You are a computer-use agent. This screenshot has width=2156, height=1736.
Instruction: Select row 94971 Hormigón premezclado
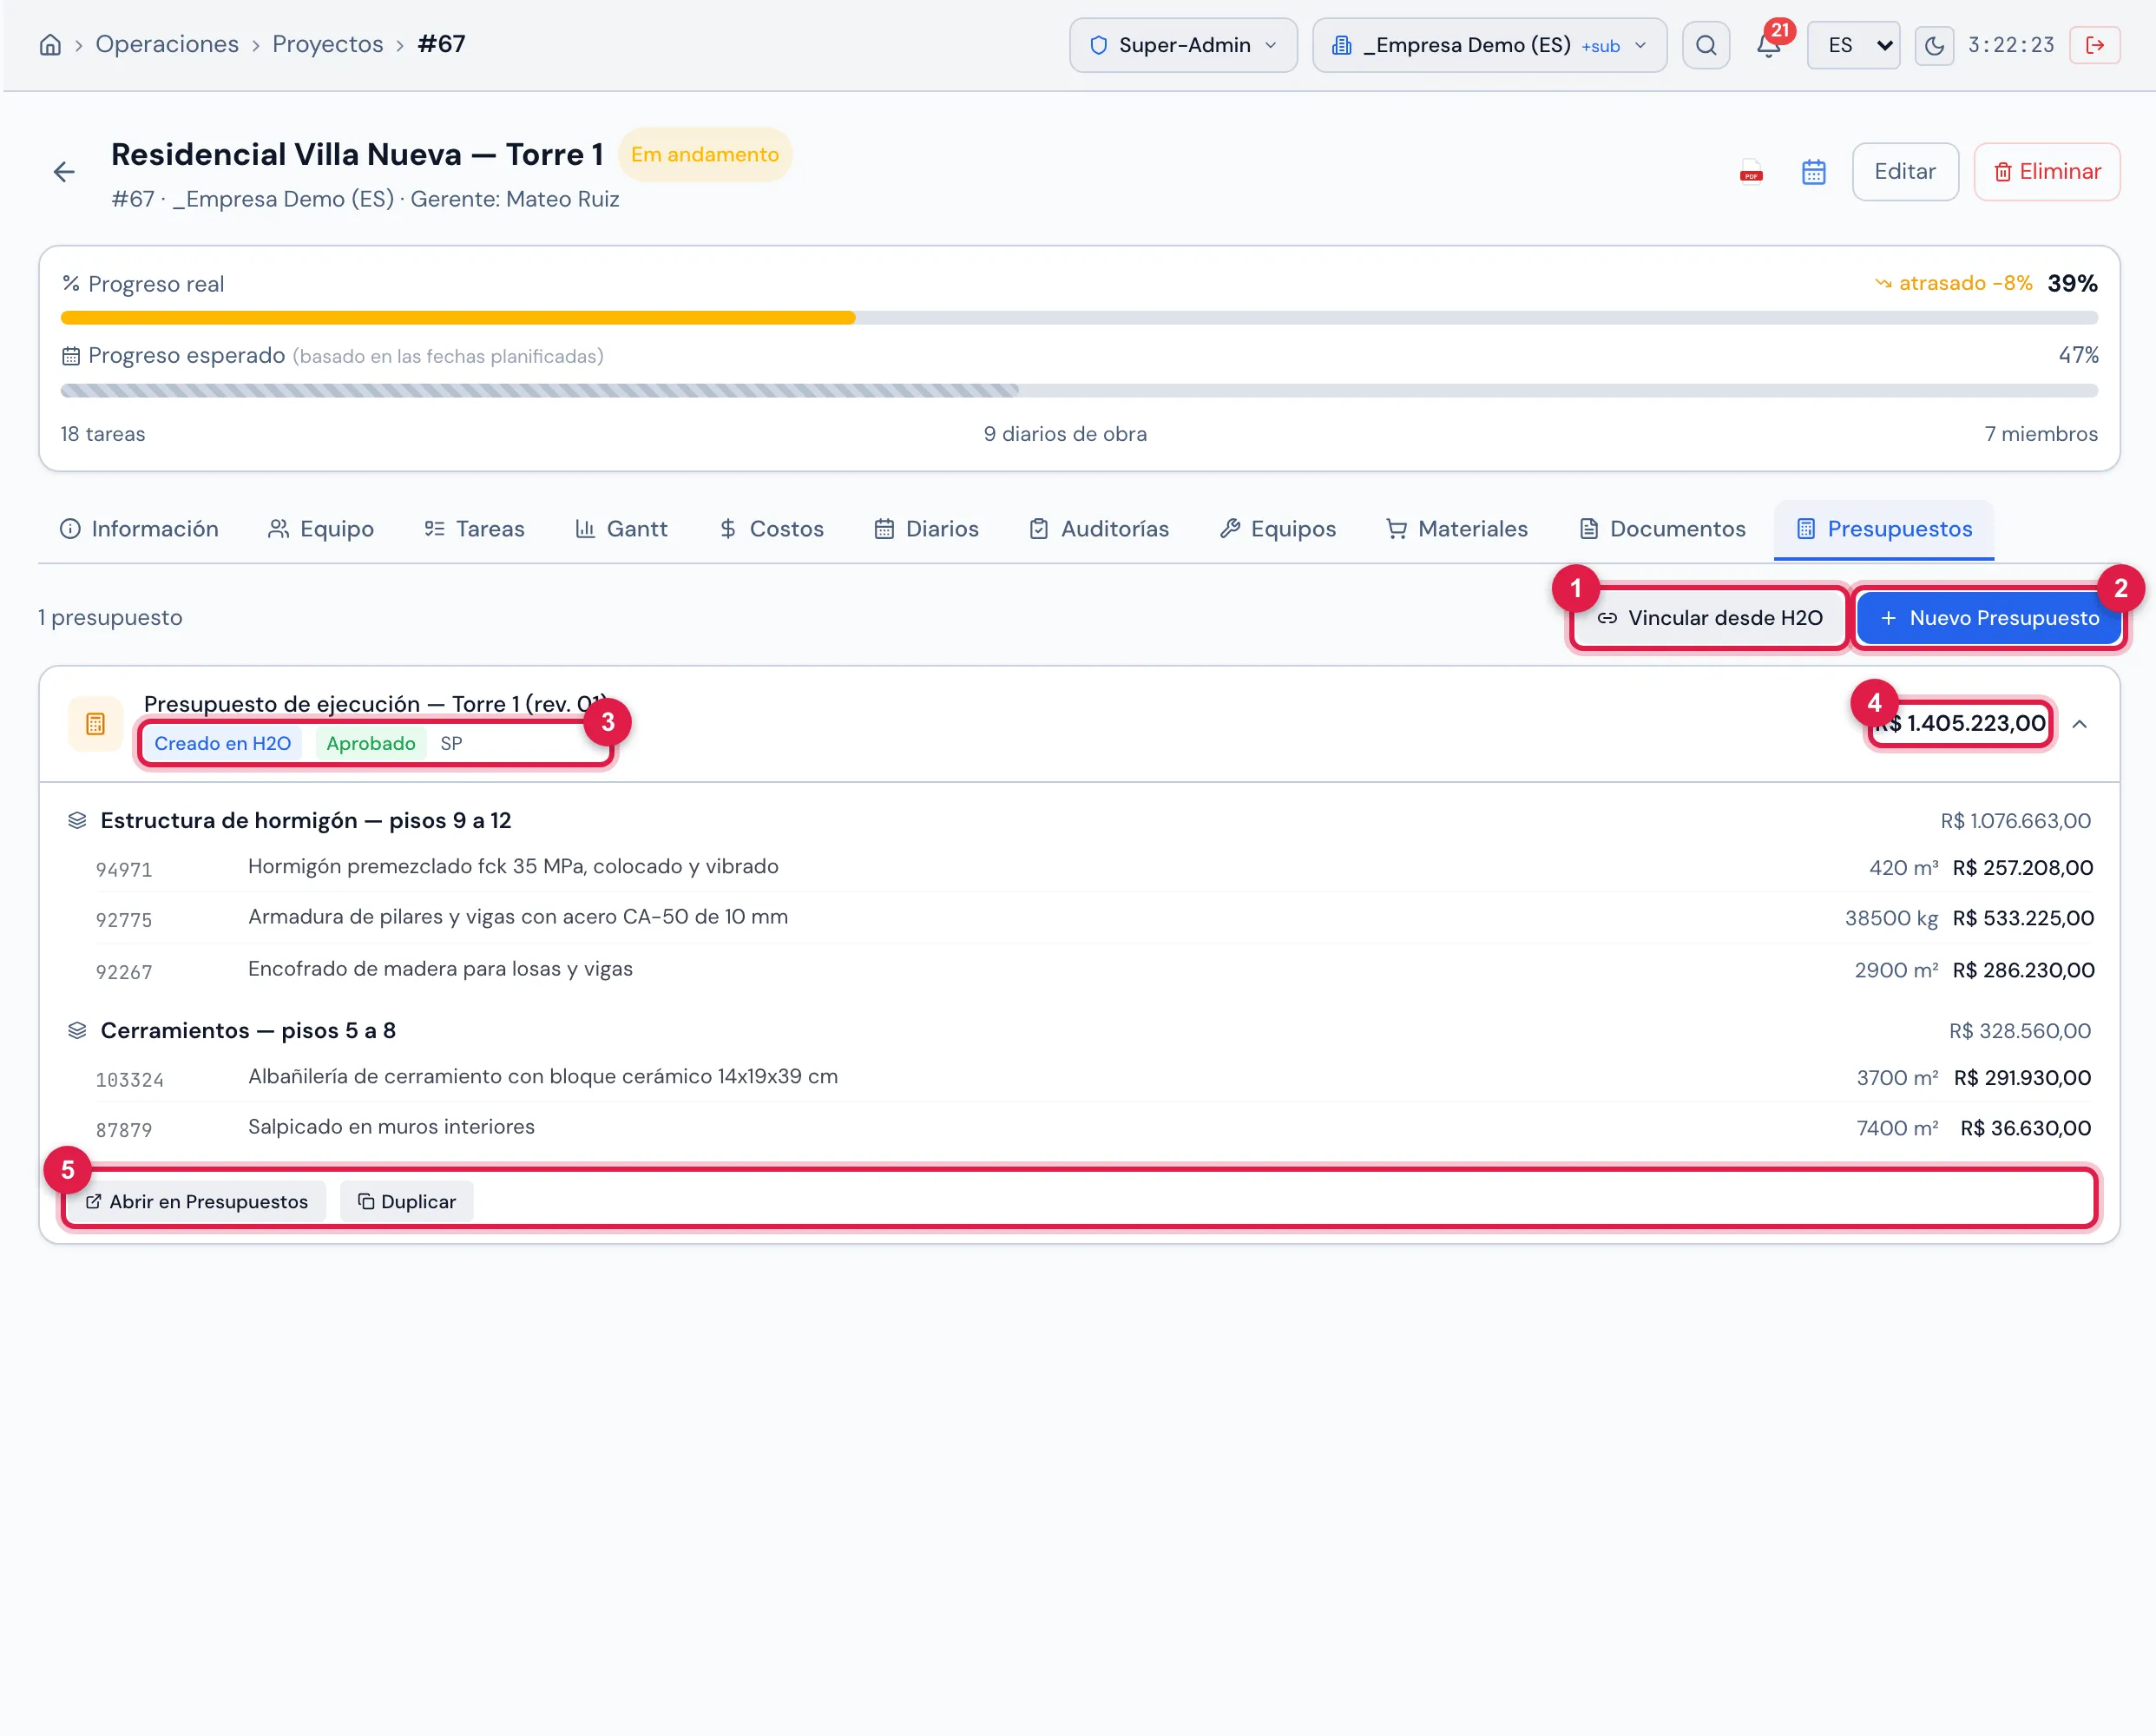pos(1094,868)
